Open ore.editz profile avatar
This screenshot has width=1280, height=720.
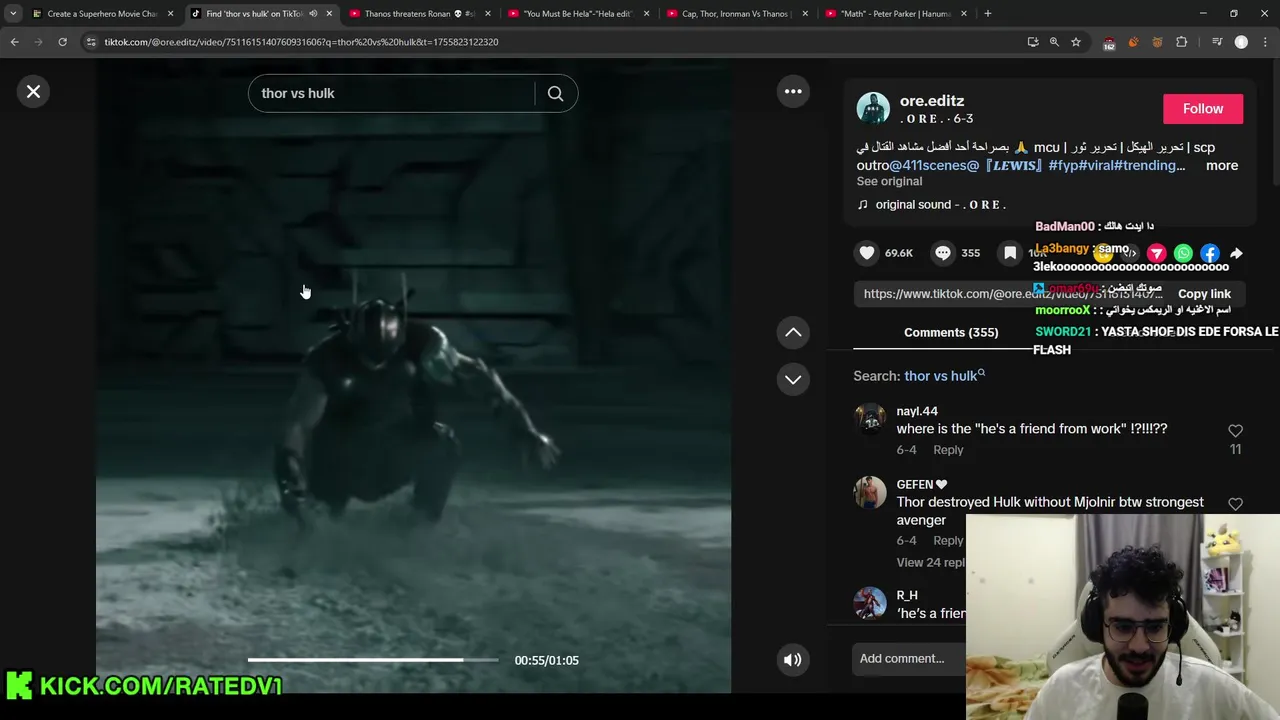(x=873, y=109)
